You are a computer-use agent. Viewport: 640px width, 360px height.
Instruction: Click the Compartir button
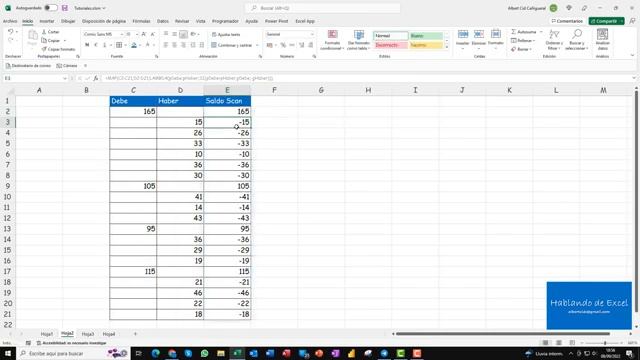click(606, 21)
